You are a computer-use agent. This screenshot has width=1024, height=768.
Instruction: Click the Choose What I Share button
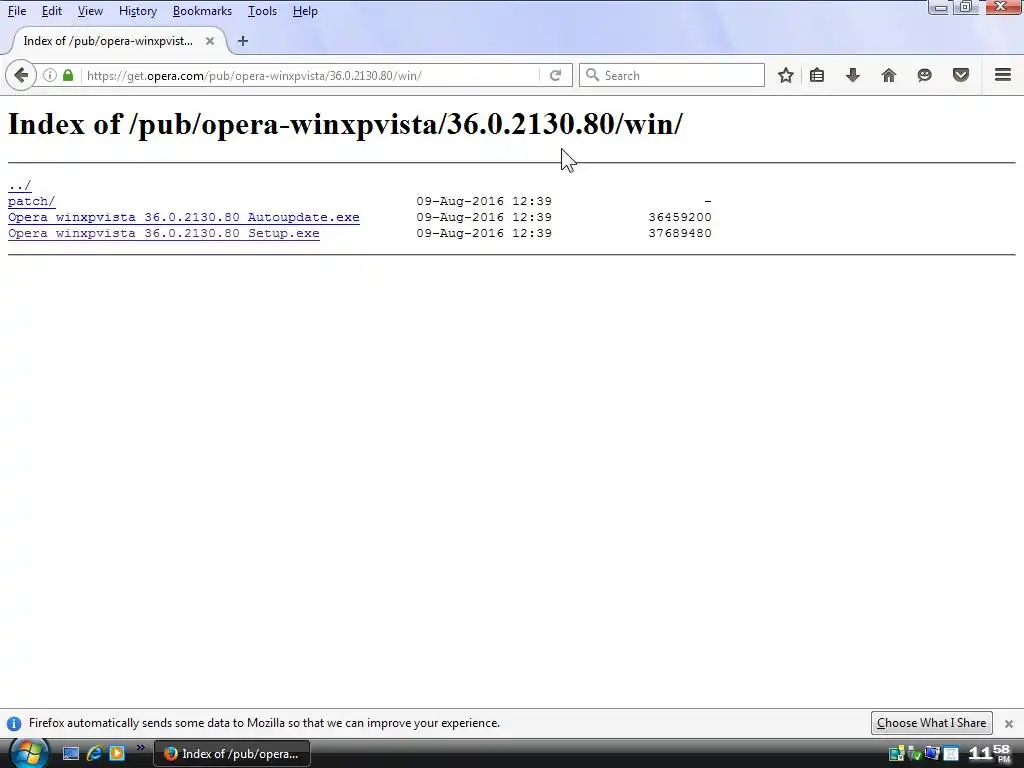pos(931,723)
